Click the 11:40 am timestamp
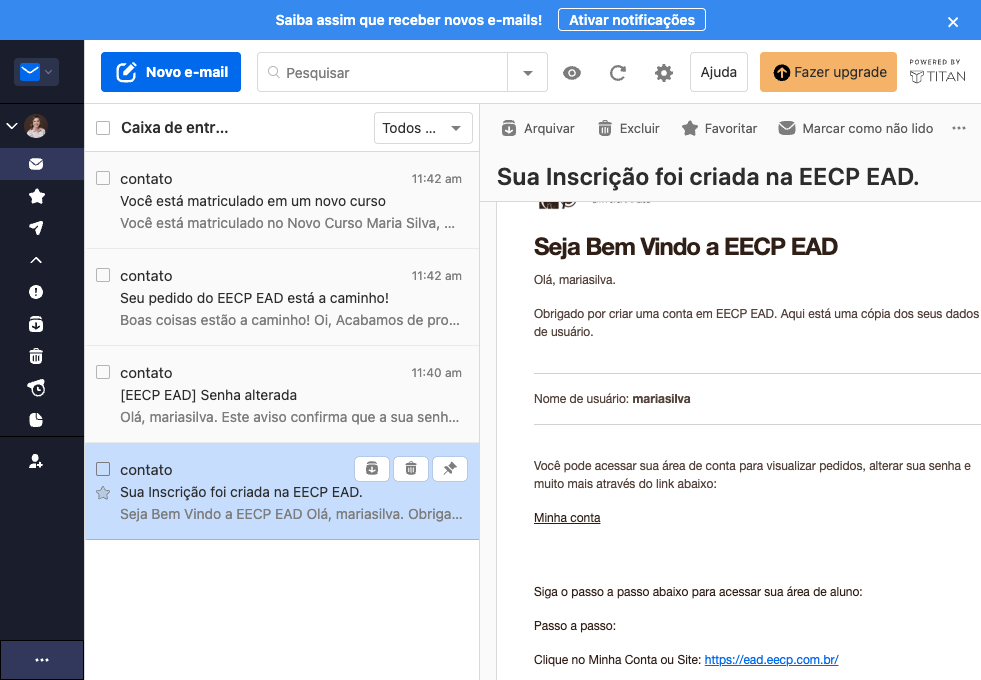981x680 pixels. tap(436, 373)
